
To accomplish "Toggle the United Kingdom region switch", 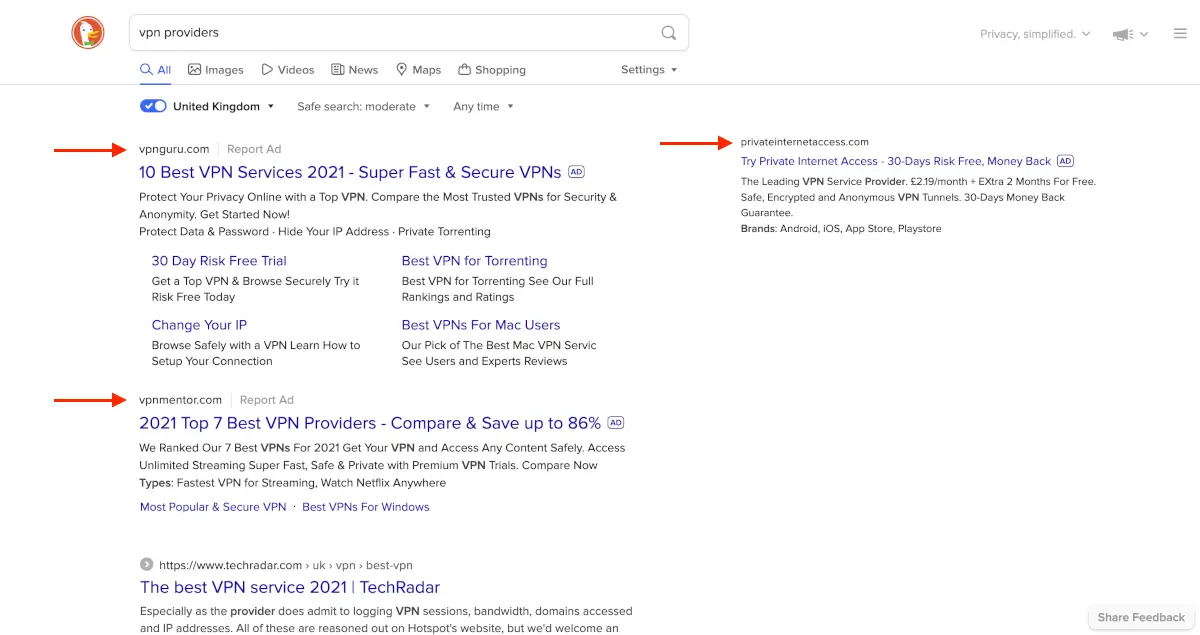I will point(153,106).
